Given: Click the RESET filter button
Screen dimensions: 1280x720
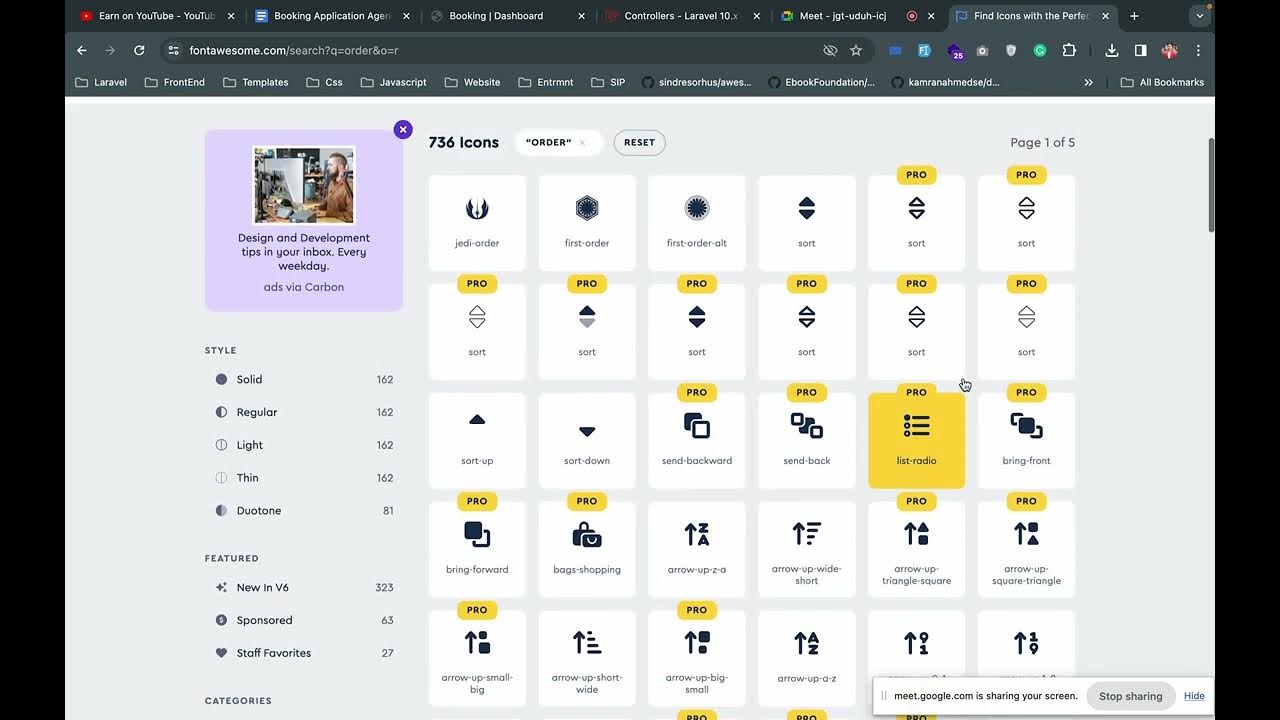Looking at the screenshot, I should 639,142.
